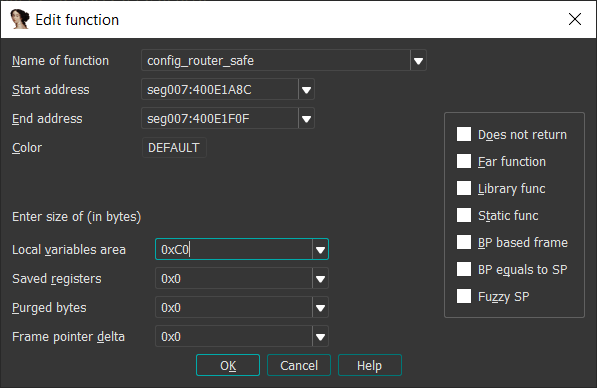The height and width of the screenshot is (388, 597).
Task: Click the IDA icon in title bar
Action: [20, 19]
